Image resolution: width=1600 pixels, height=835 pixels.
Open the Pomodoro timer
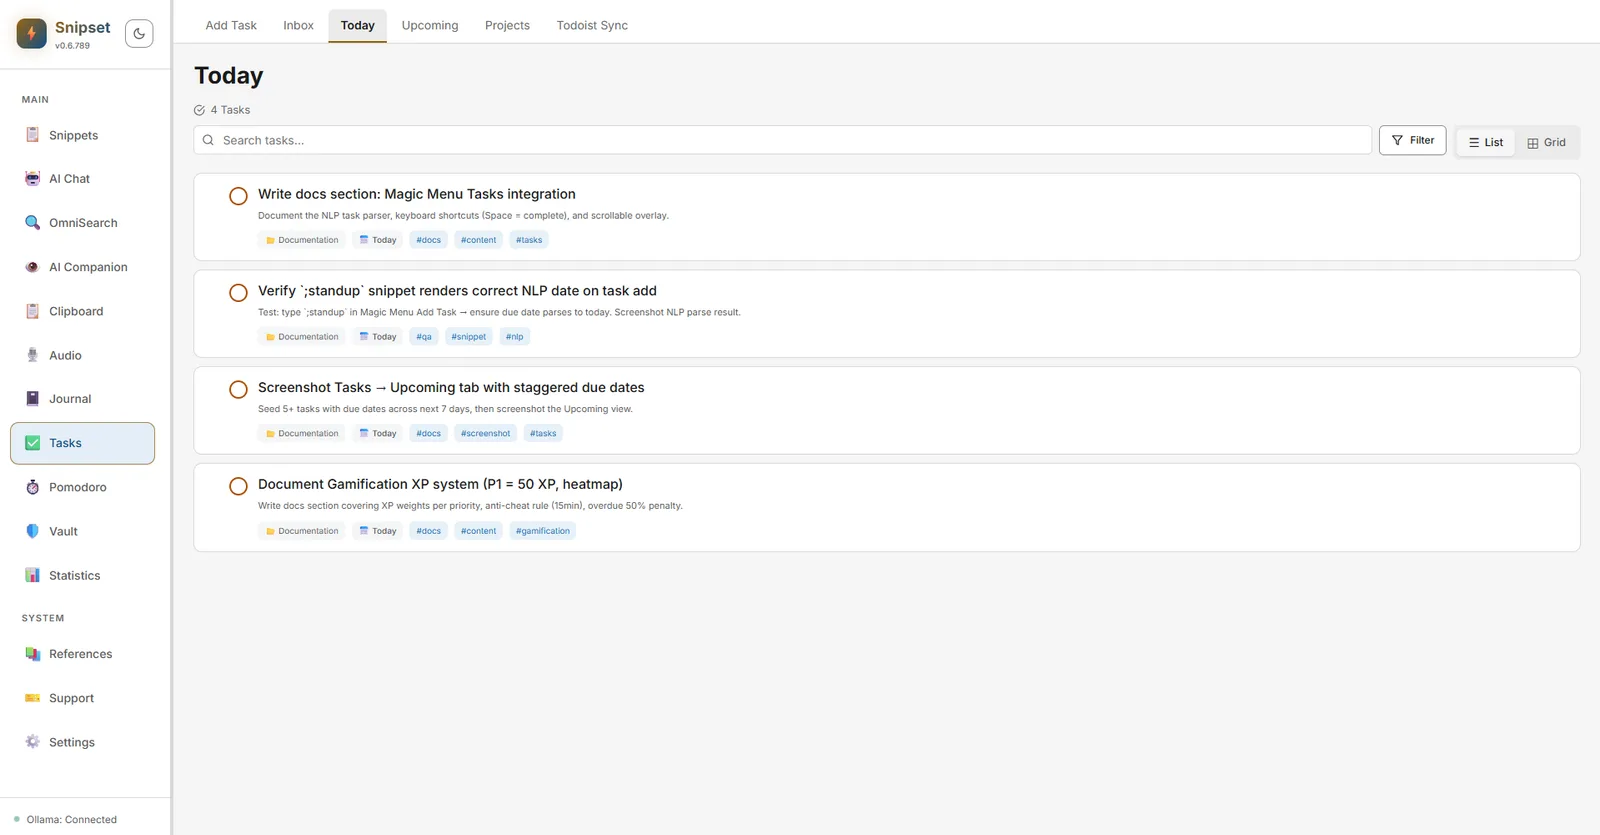click(x=82, y=487)
